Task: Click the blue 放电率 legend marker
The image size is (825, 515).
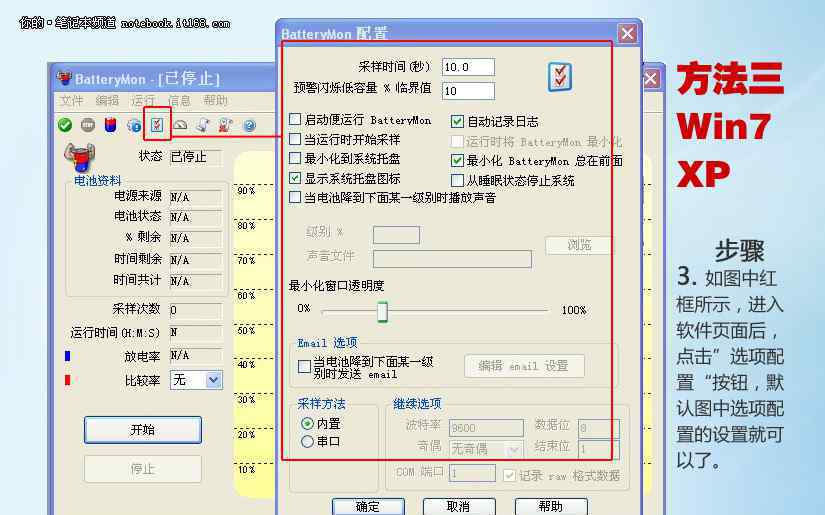Action: point(67,356)
